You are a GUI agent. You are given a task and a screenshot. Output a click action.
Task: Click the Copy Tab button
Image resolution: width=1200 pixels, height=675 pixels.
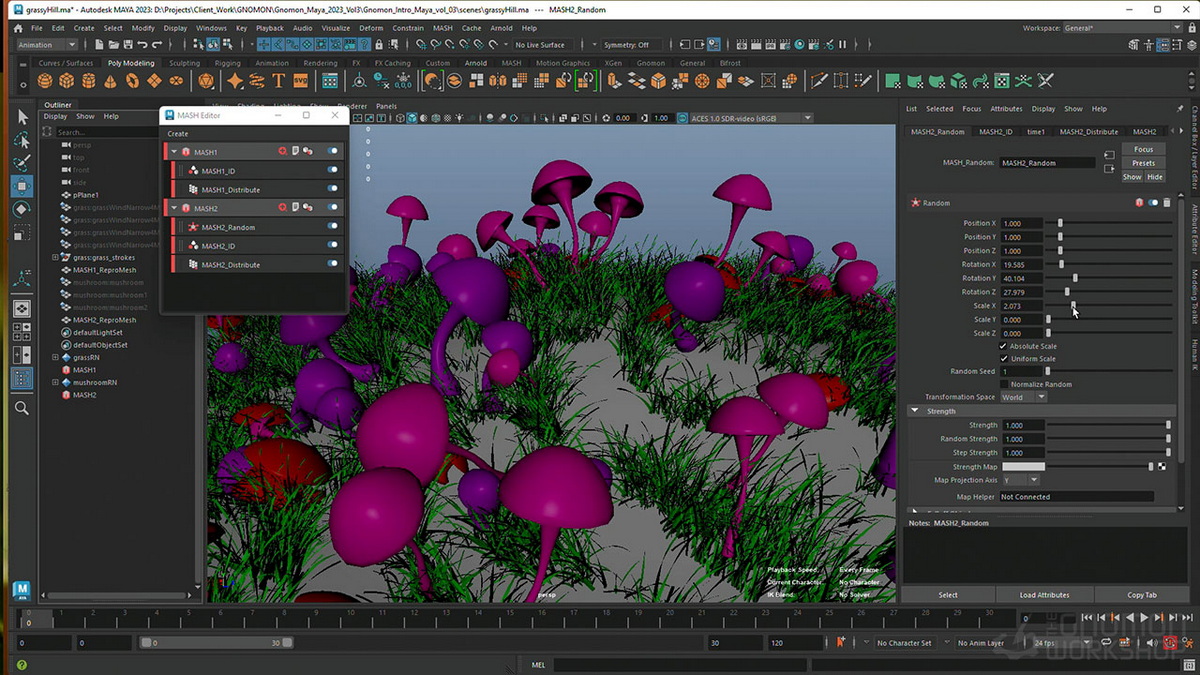tap(1142, 595)
